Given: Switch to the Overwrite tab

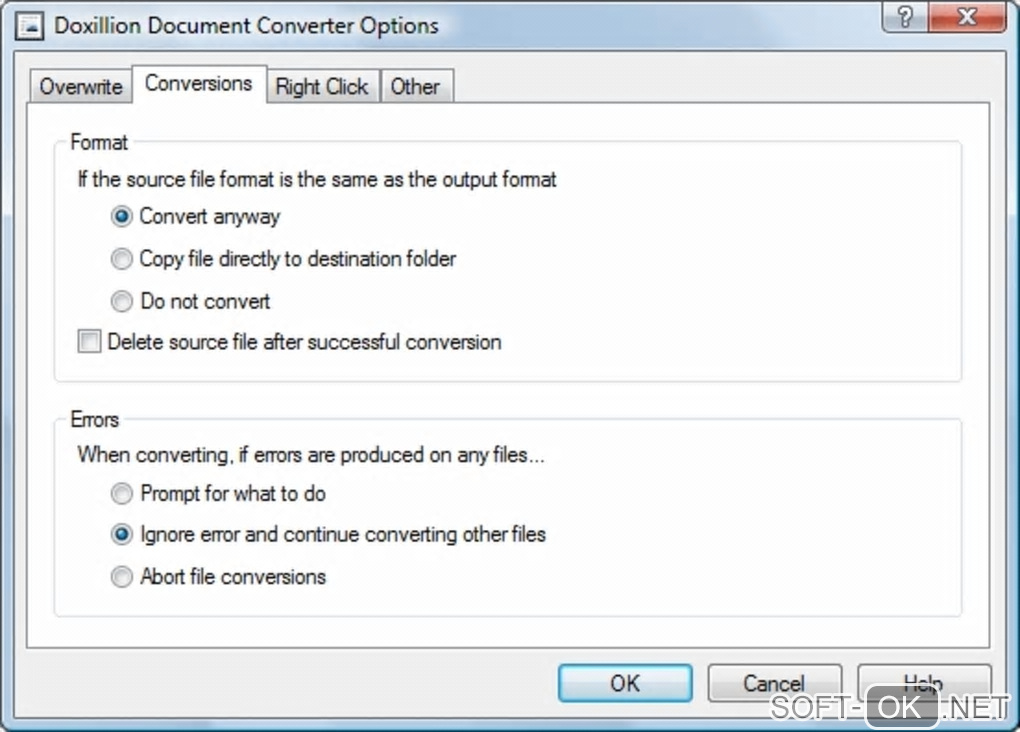Looking at the screenshot, I should point(81,87).
